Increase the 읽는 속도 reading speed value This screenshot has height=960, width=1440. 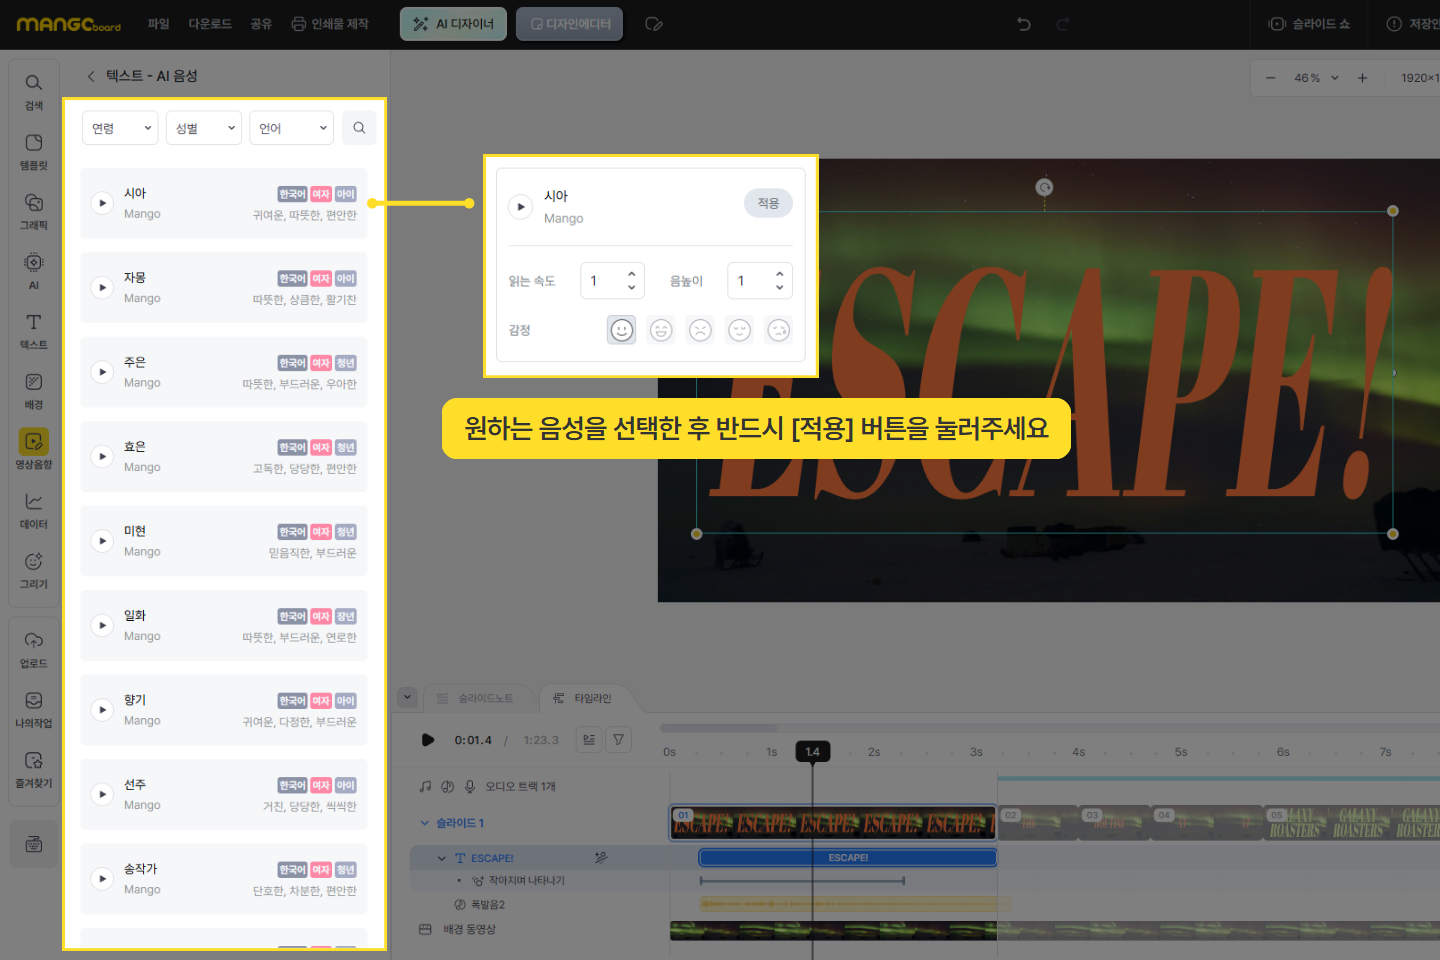(x=631, y=273)
